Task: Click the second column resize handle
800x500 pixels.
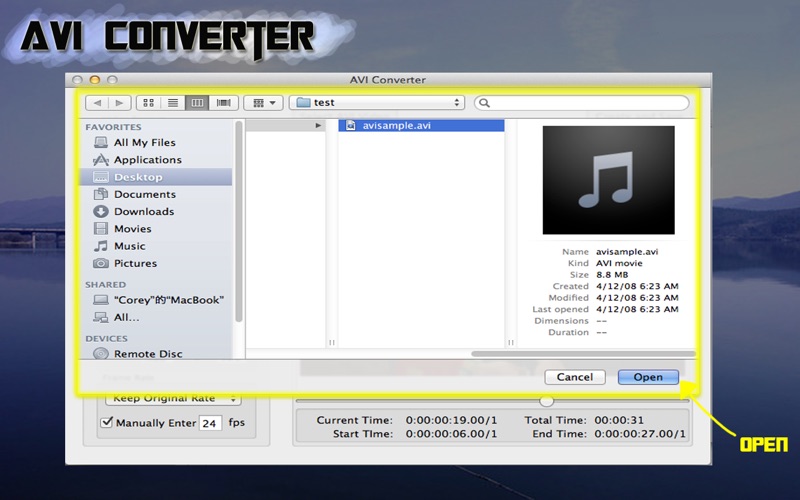Action: coord(511,342)
